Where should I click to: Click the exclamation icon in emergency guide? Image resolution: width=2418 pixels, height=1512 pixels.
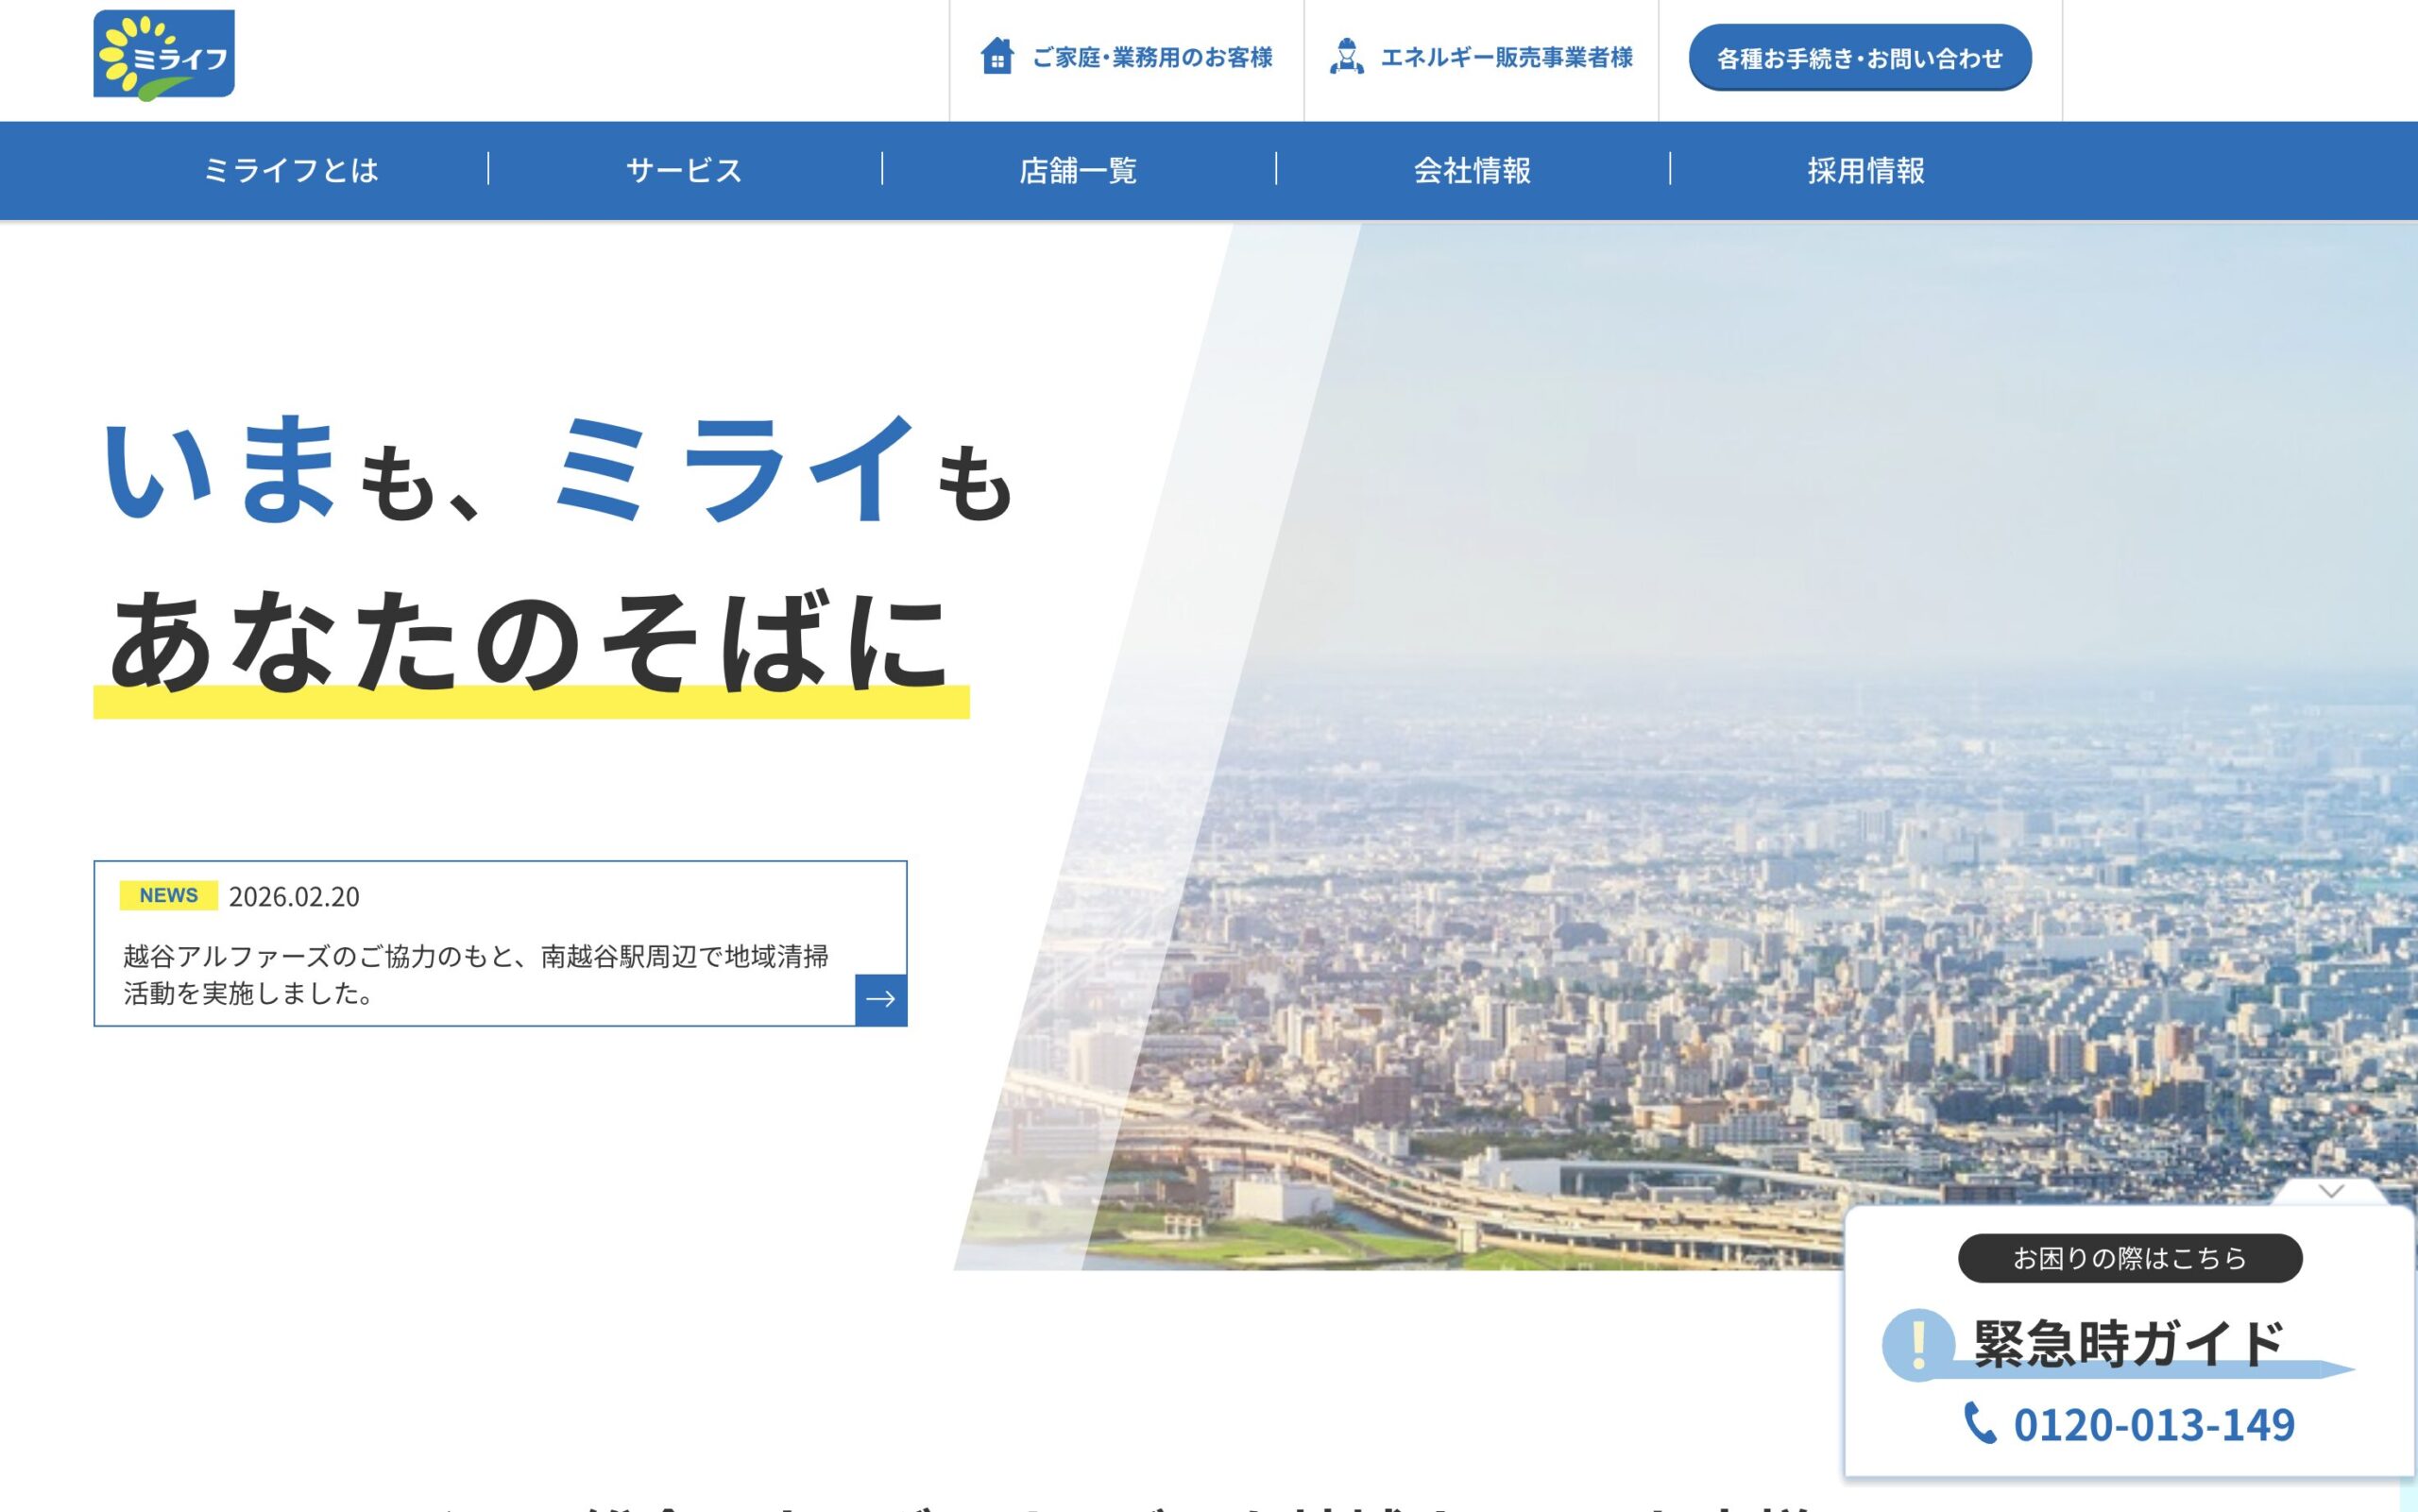[1917, 1345]
